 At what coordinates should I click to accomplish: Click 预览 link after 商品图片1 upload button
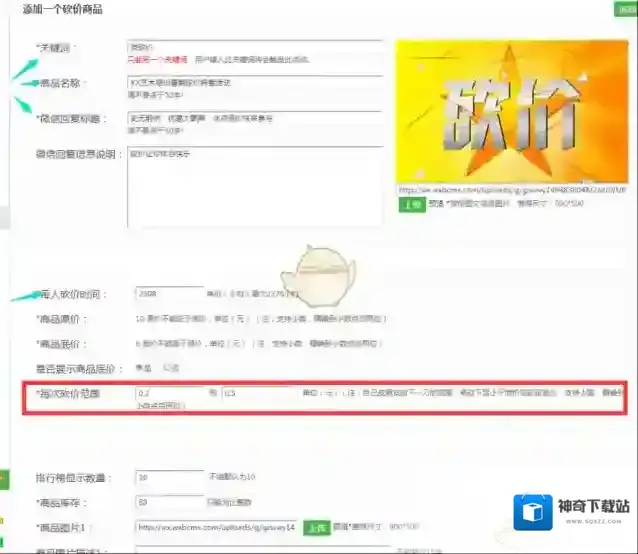coord(339,526)
